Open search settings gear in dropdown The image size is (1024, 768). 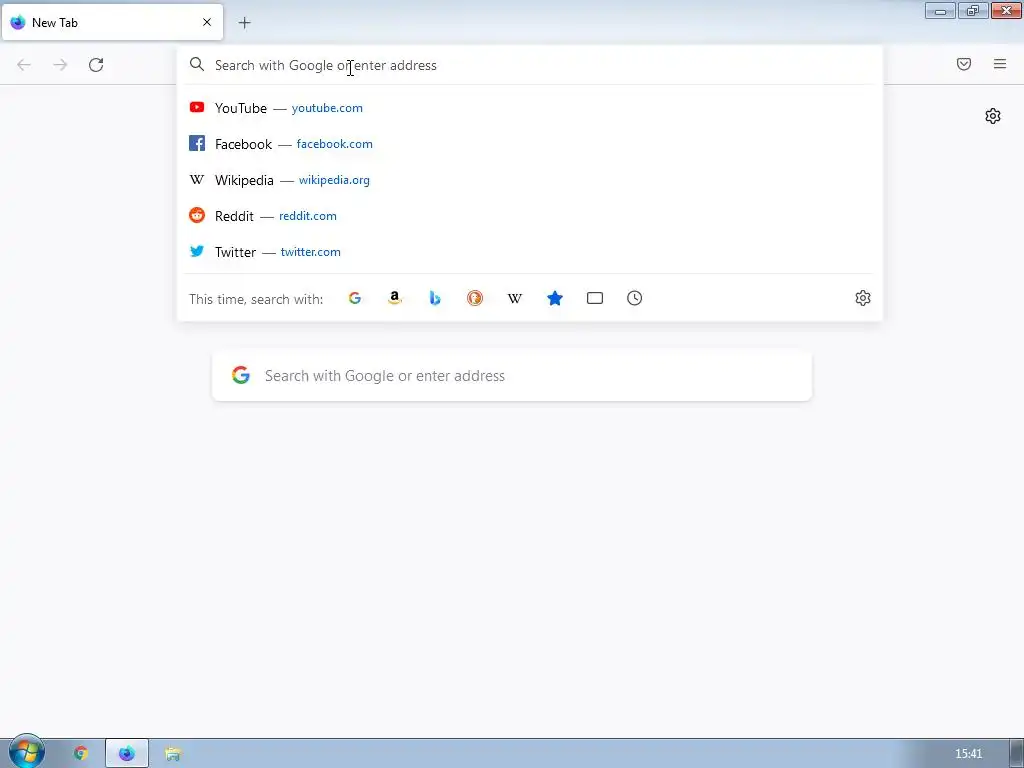[x=863, y=298]
